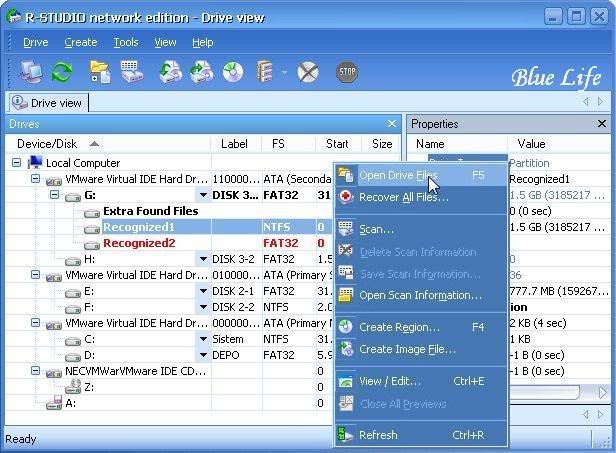Open the dropdown arrow on F: row

coord(203,307)
